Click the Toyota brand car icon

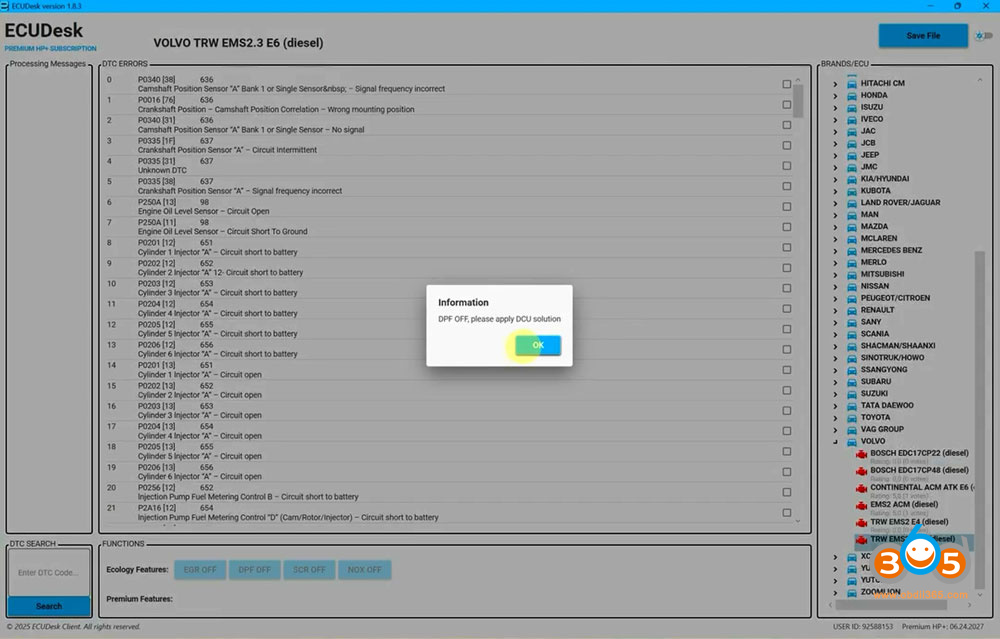pyautogui.click(x=852, y=417)
